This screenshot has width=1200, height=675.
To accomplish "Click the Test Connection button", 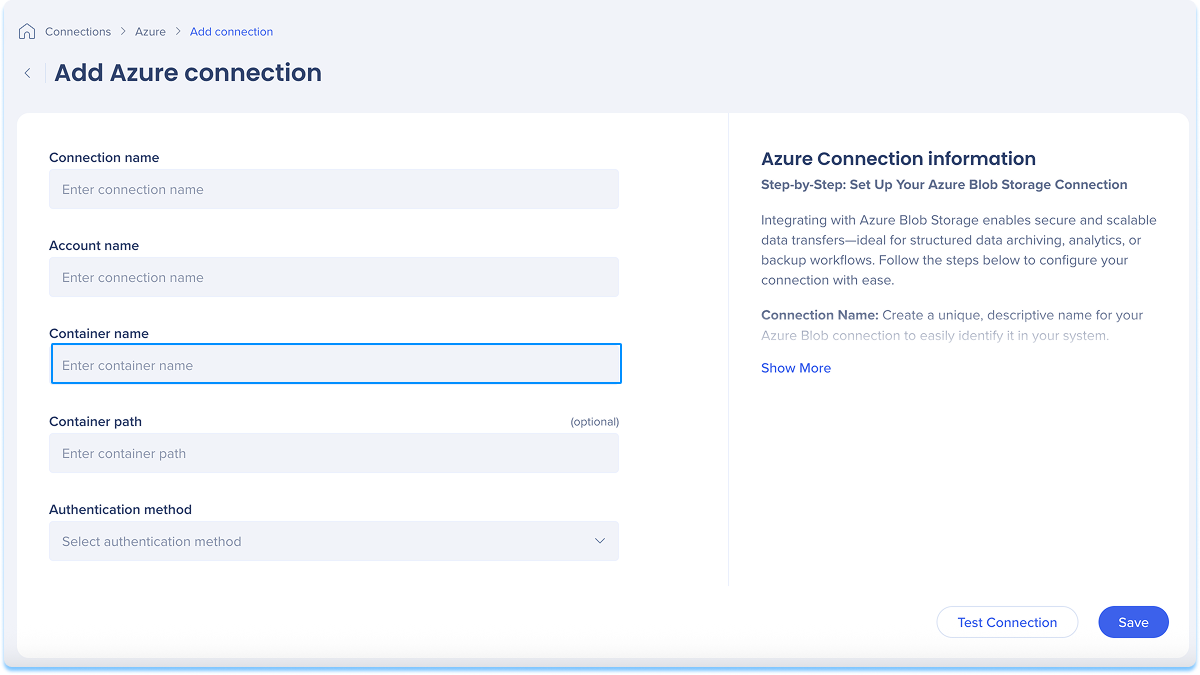I will pyautogui.click(x=1007, y=622).
